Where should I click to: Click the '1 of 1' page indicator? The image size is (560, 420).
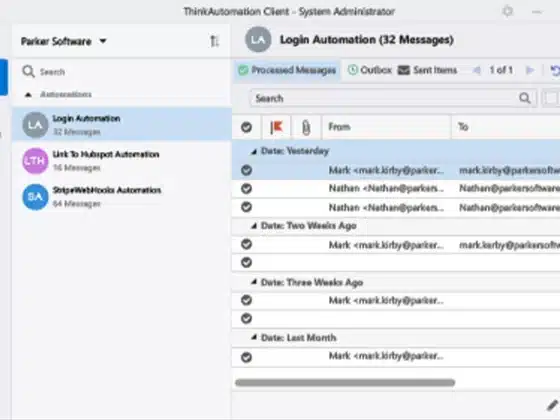pos(501,70)
